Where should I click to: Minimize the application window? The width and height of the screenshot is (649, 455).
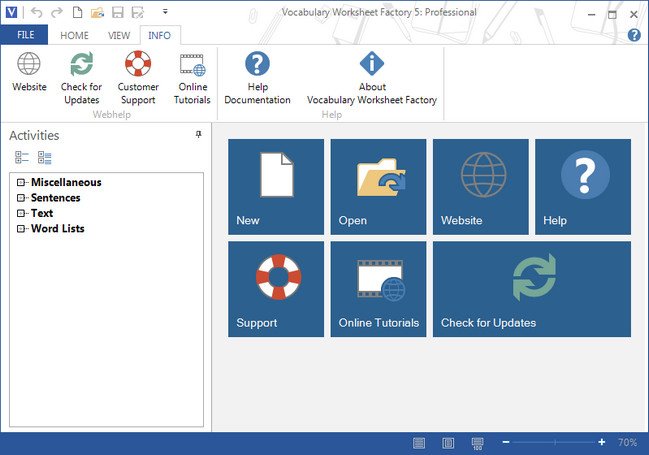coord(591,14)
